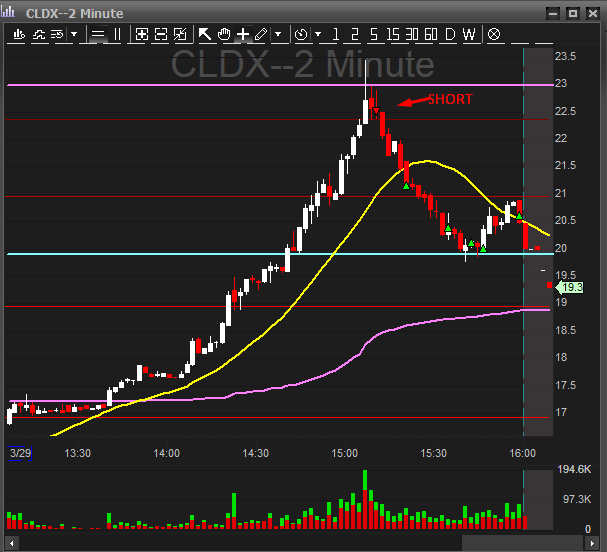The width and height of the screenshot is (607, 552).
Task: Switch to the 15 minute timeframe
Action: 393,34
